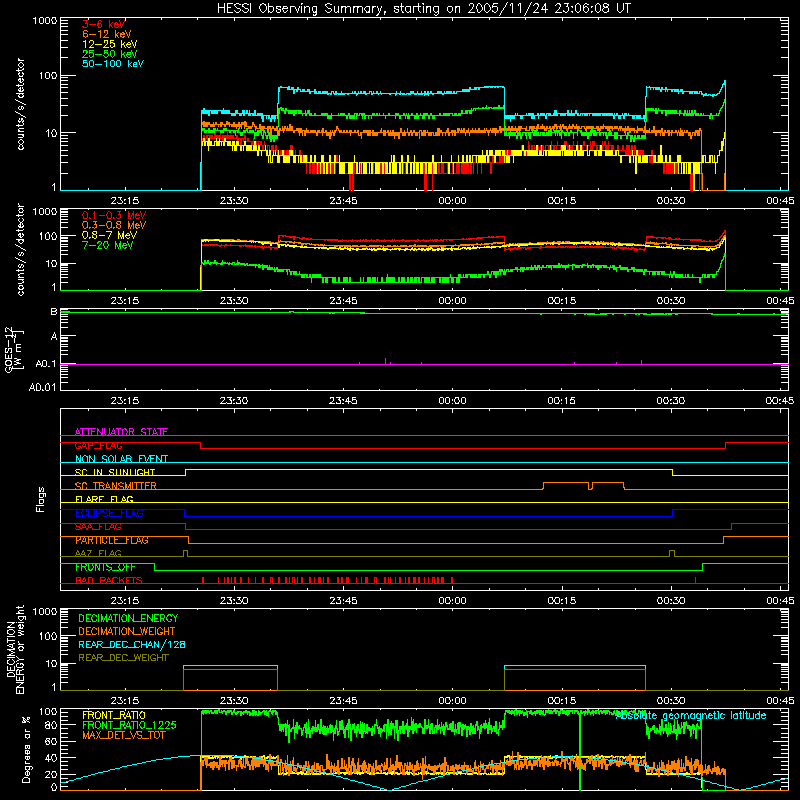Select the ECLIPSE_FLAG label

point(109,513)
